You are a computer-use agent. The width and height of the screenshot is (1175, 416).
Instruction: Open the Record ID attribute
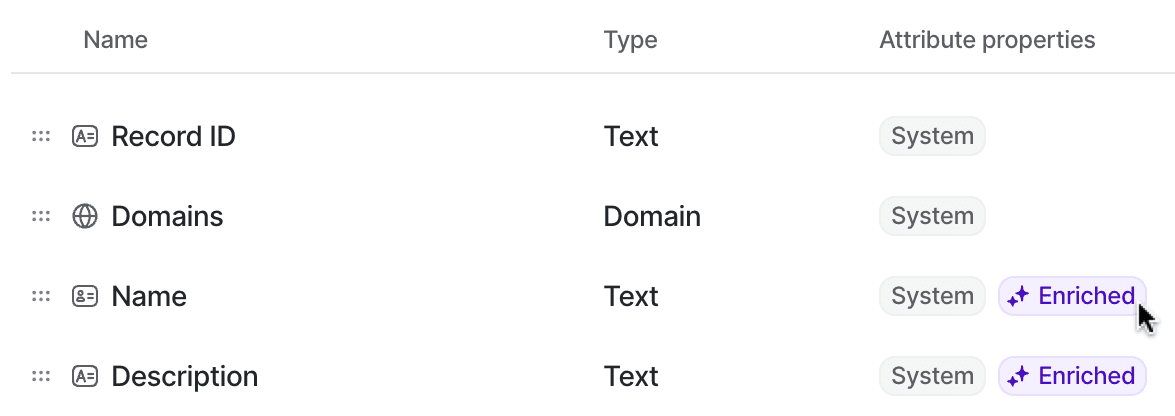[x=173, y=136]
